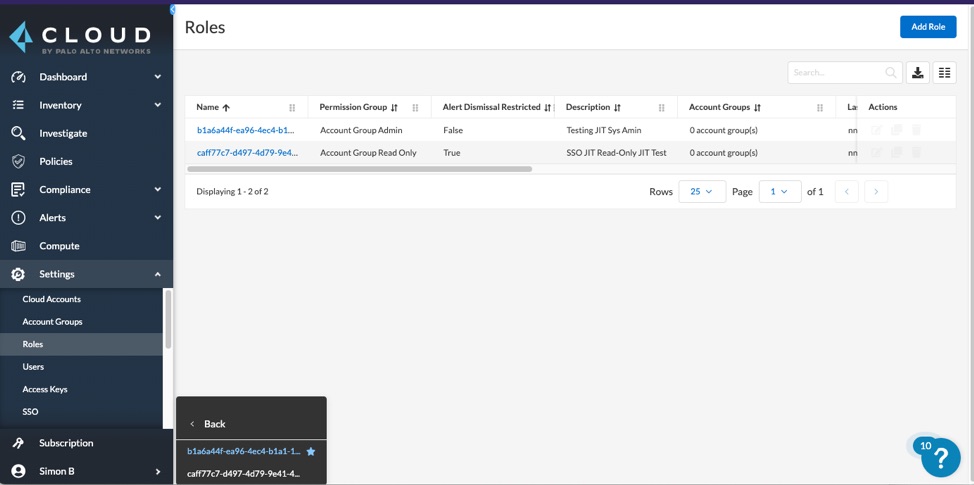Click the help question mark icon
974x485 pixels.
pyautogui.click(x=941, y=458)
